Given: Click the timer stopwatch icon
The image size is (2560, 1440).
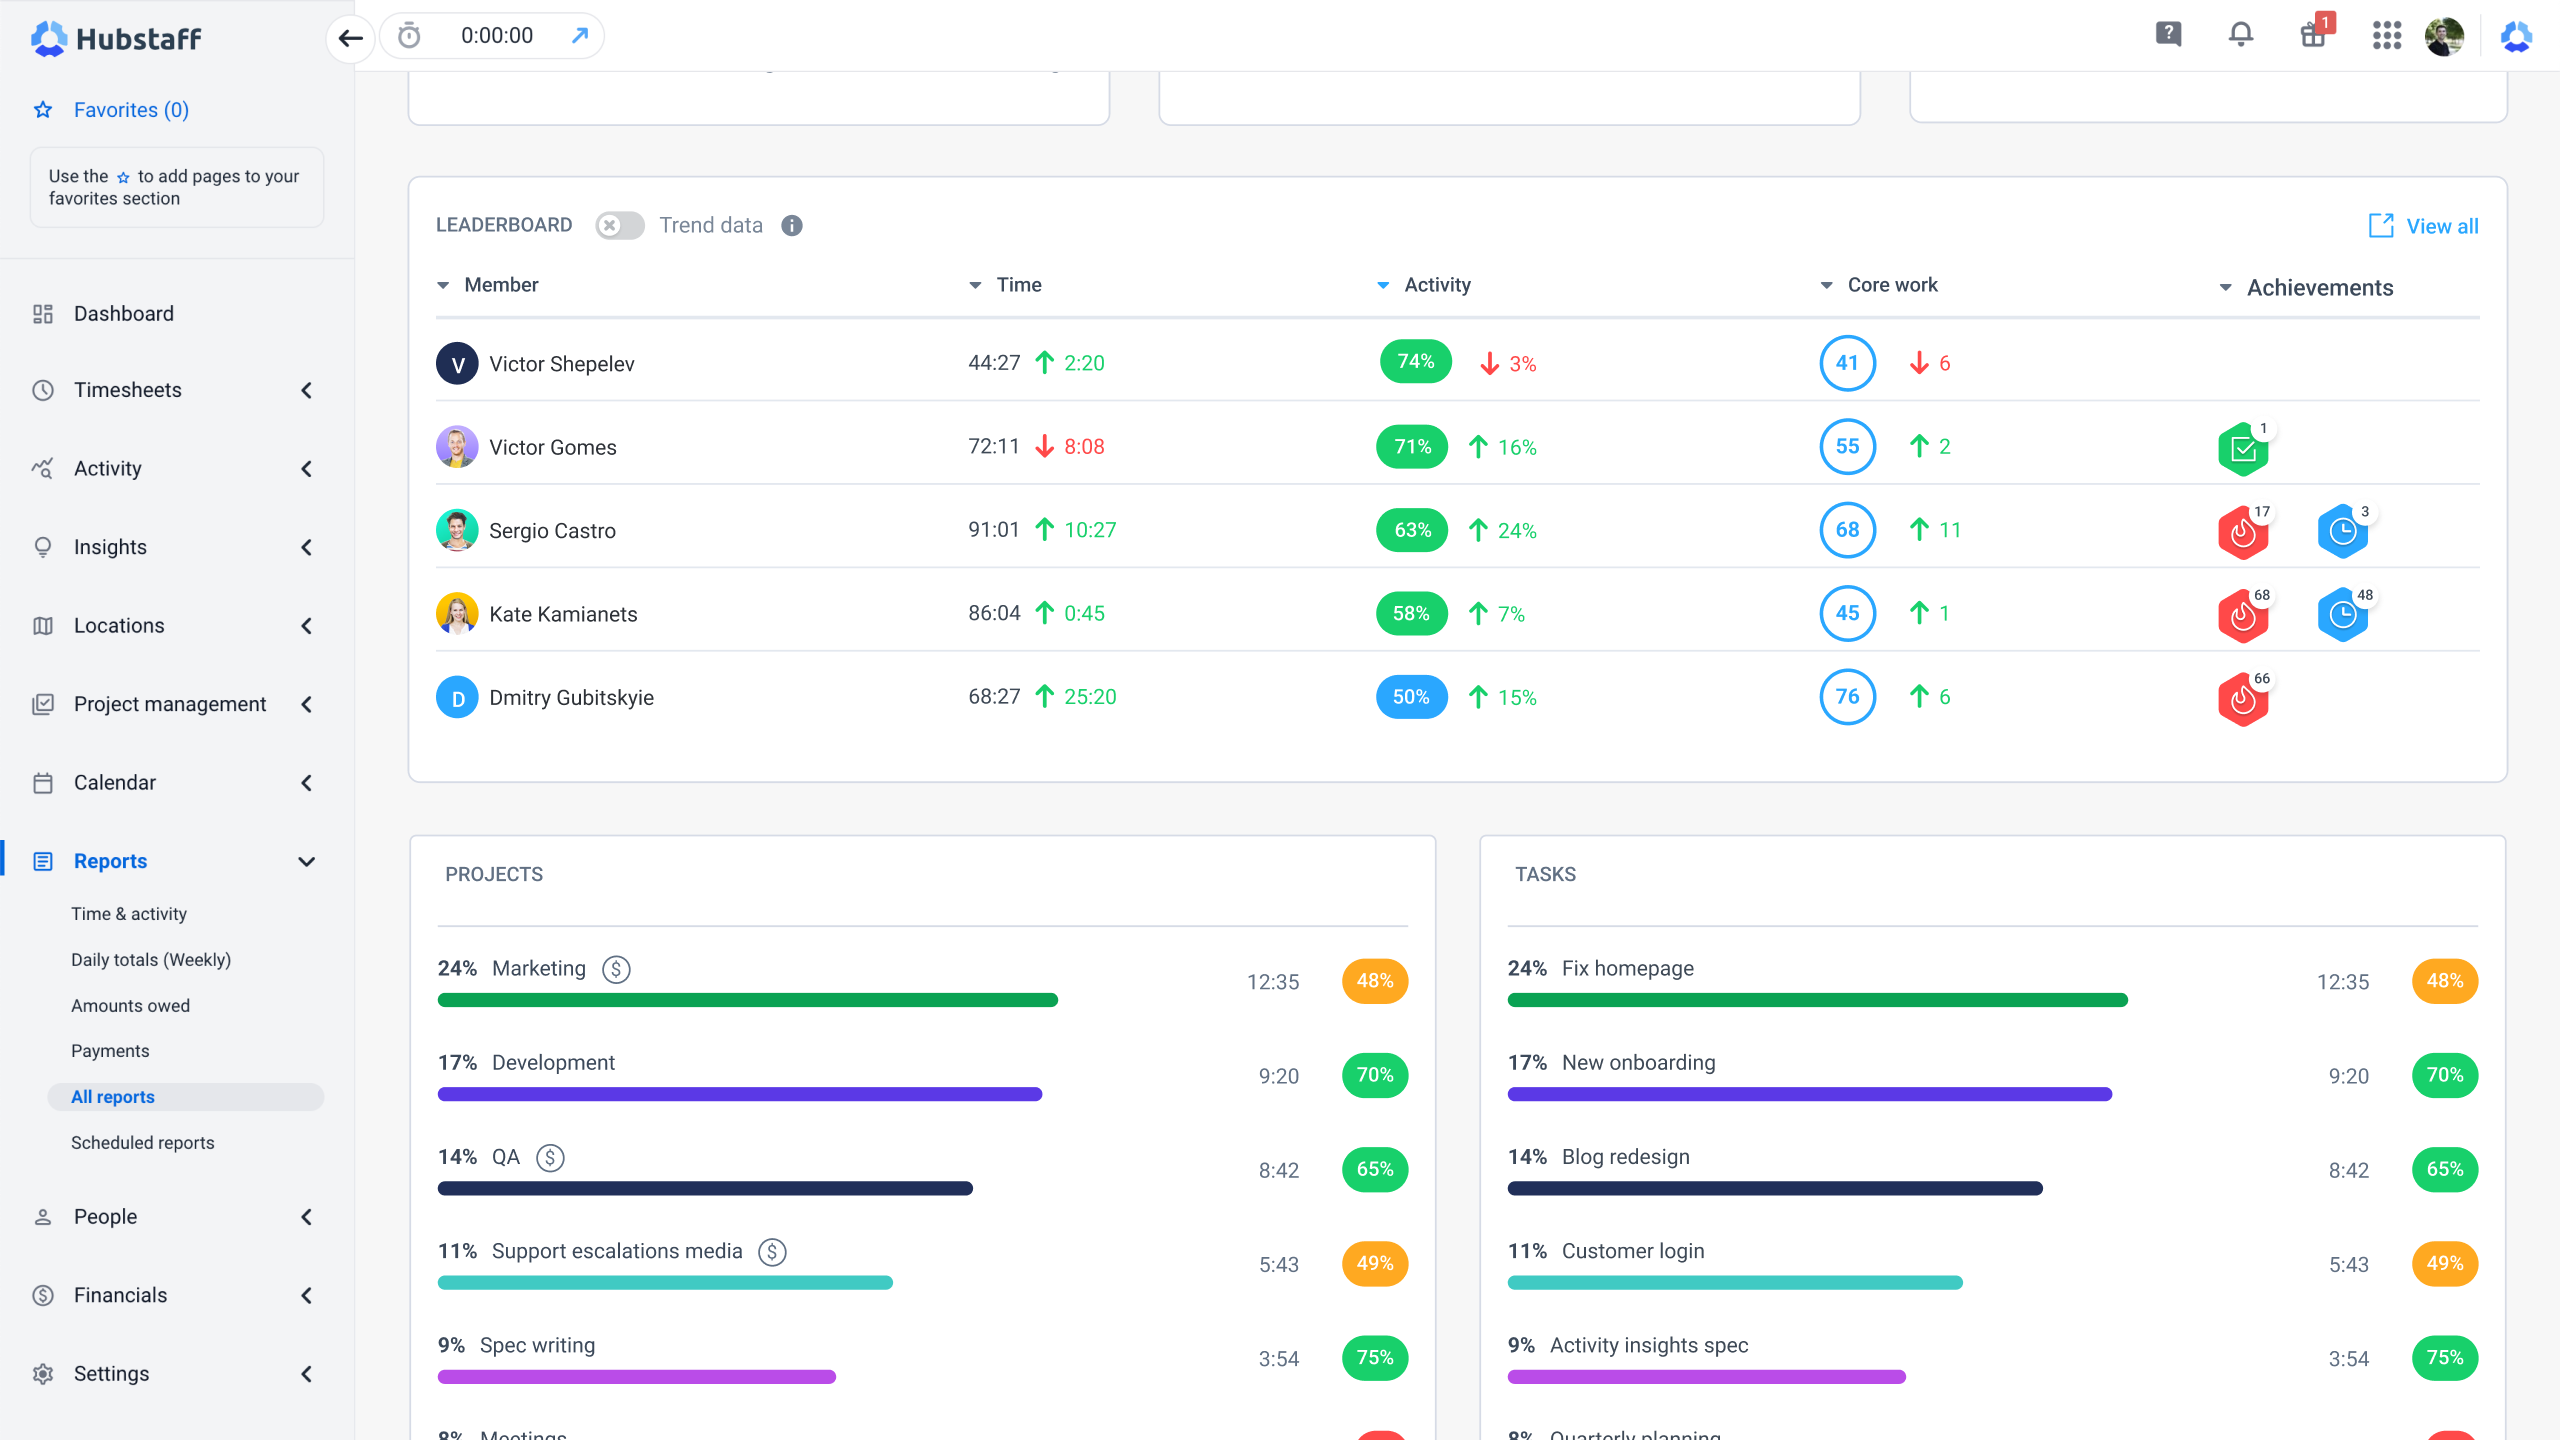Looking at the screenshot, I should tap(409, 36).
